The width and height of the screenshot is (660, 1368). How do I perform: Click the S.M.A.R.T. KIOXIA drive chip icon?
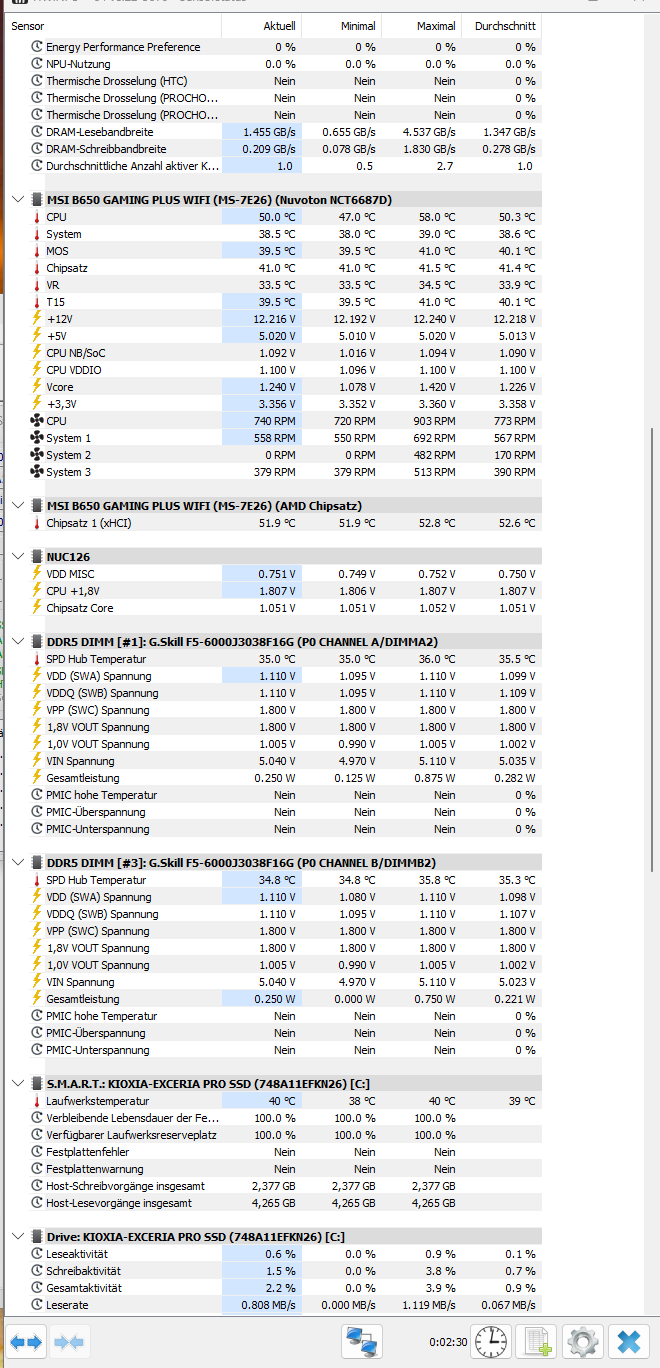(x=38, y=1084)
